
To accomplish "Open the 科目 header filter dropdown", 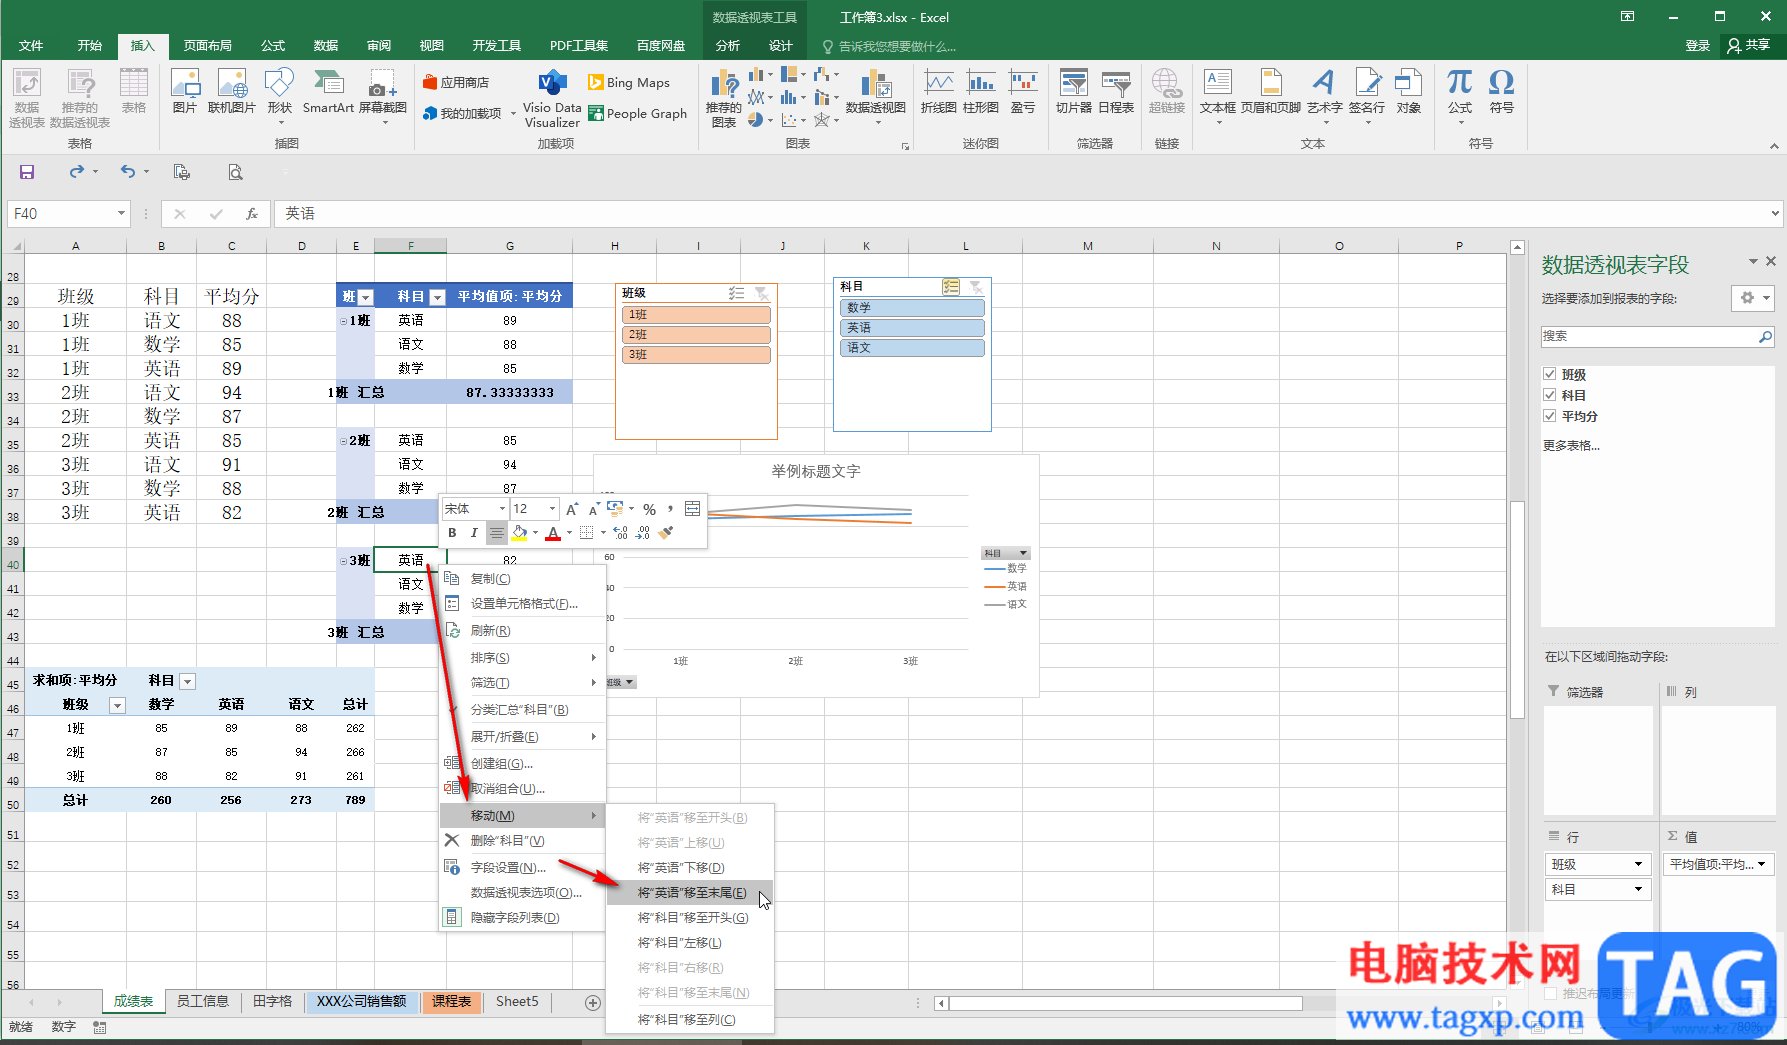I will tap(437, 297).
